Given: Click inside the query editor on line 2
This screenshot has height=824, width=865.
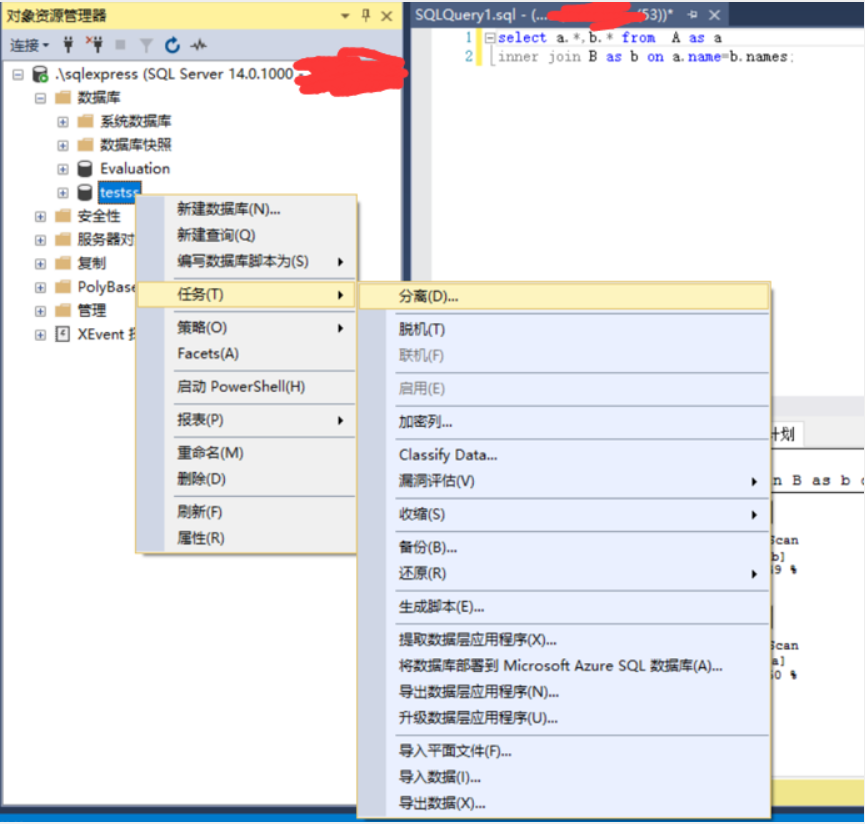Looking at the screenshot, I should 560,57.
